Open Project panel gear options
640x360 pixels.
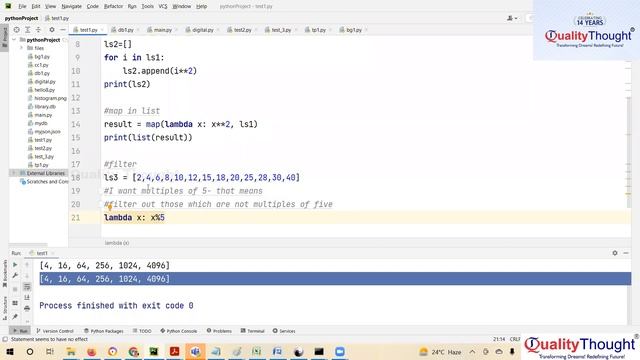coord(52,30)
